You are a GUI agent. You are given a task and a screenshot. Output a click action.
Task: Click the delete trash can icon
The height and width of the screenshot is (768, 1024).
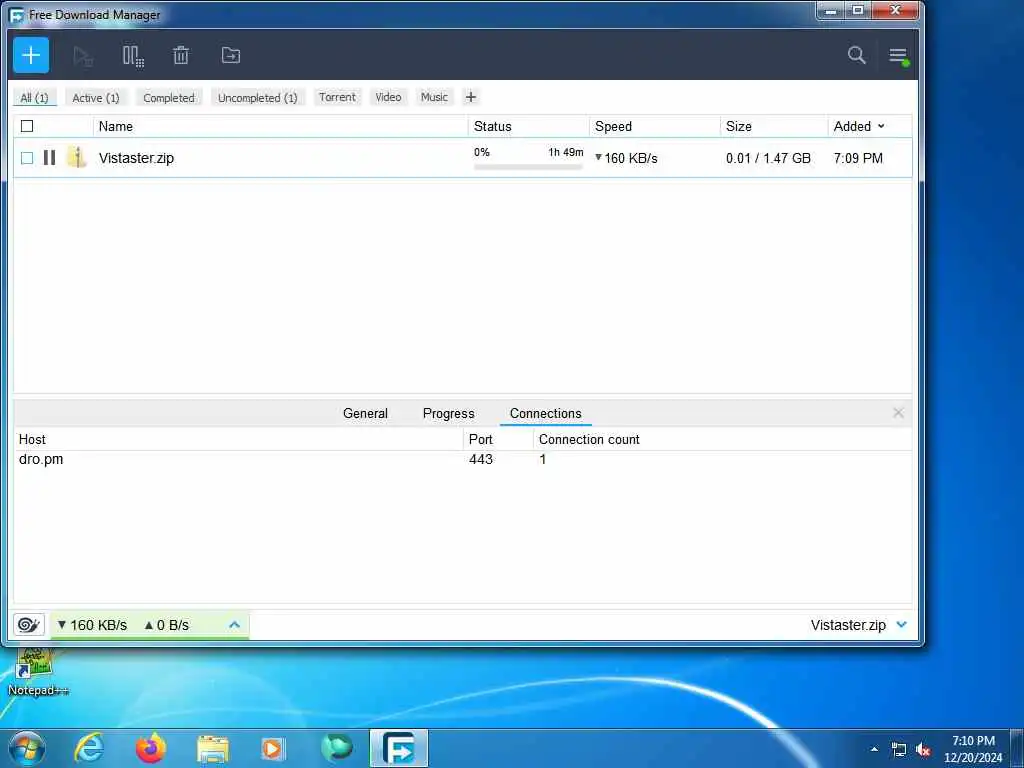pos(181,56)
